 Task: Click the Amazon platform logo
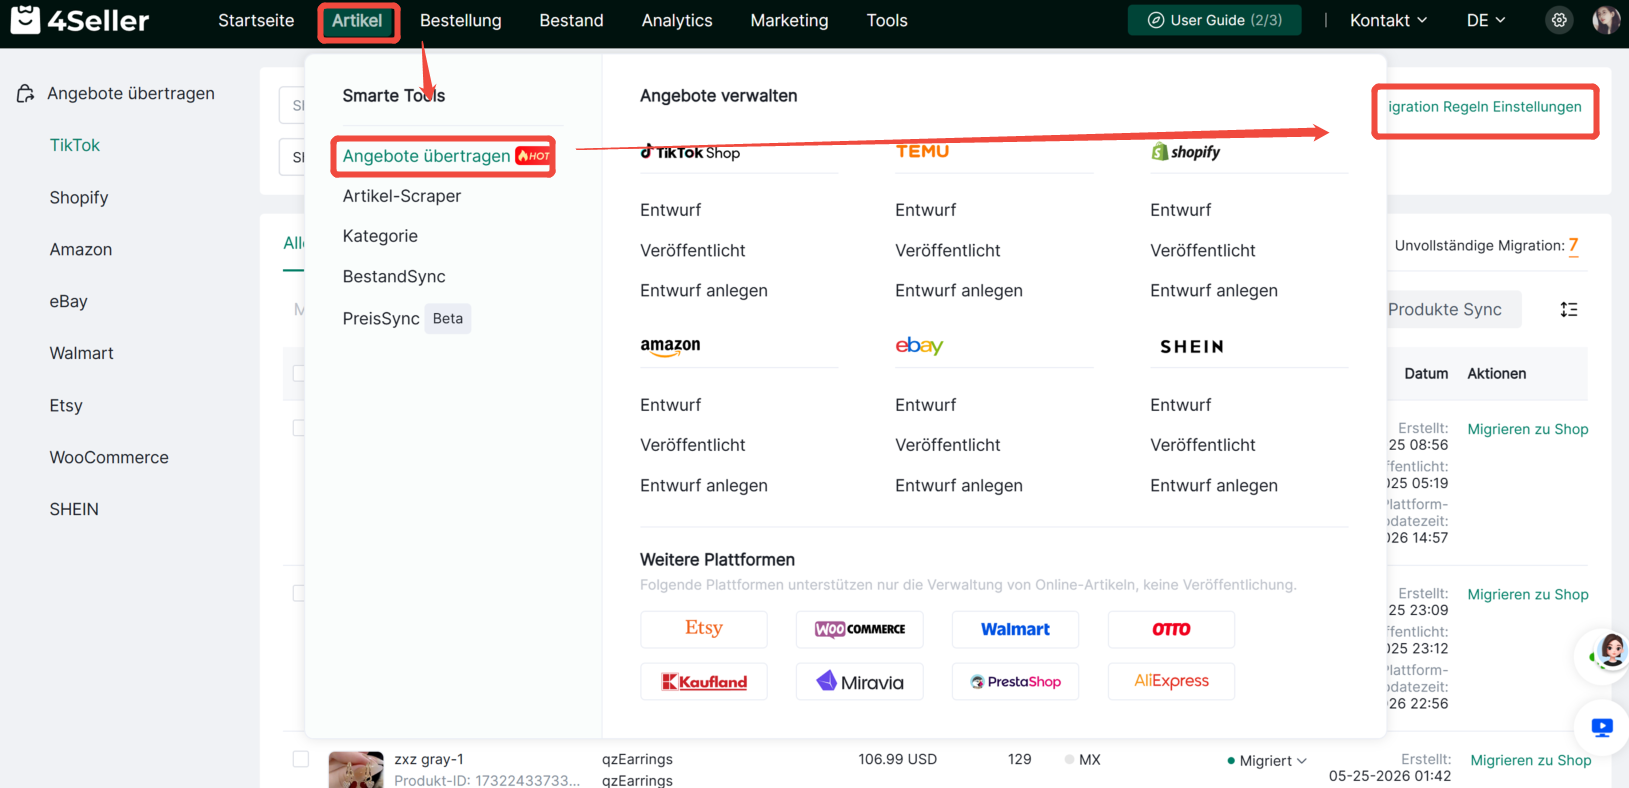click(x=670, y=346)
